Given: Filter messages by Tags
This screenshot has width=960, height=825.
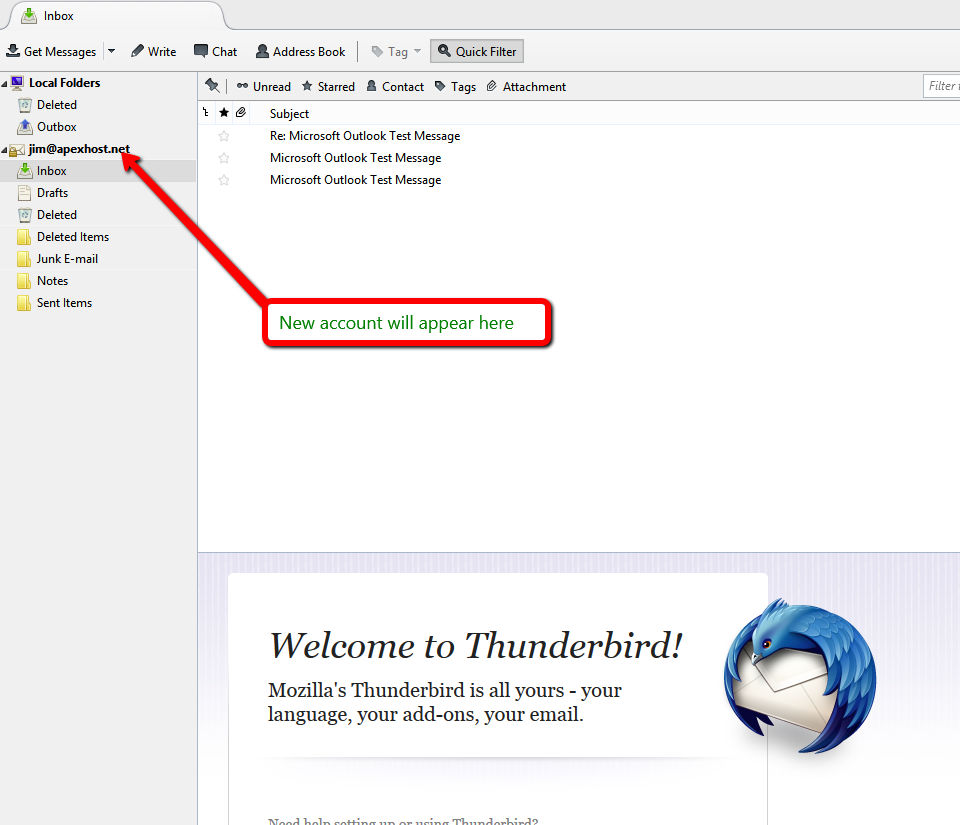Looking at the screenshot, I should point(455,87).
